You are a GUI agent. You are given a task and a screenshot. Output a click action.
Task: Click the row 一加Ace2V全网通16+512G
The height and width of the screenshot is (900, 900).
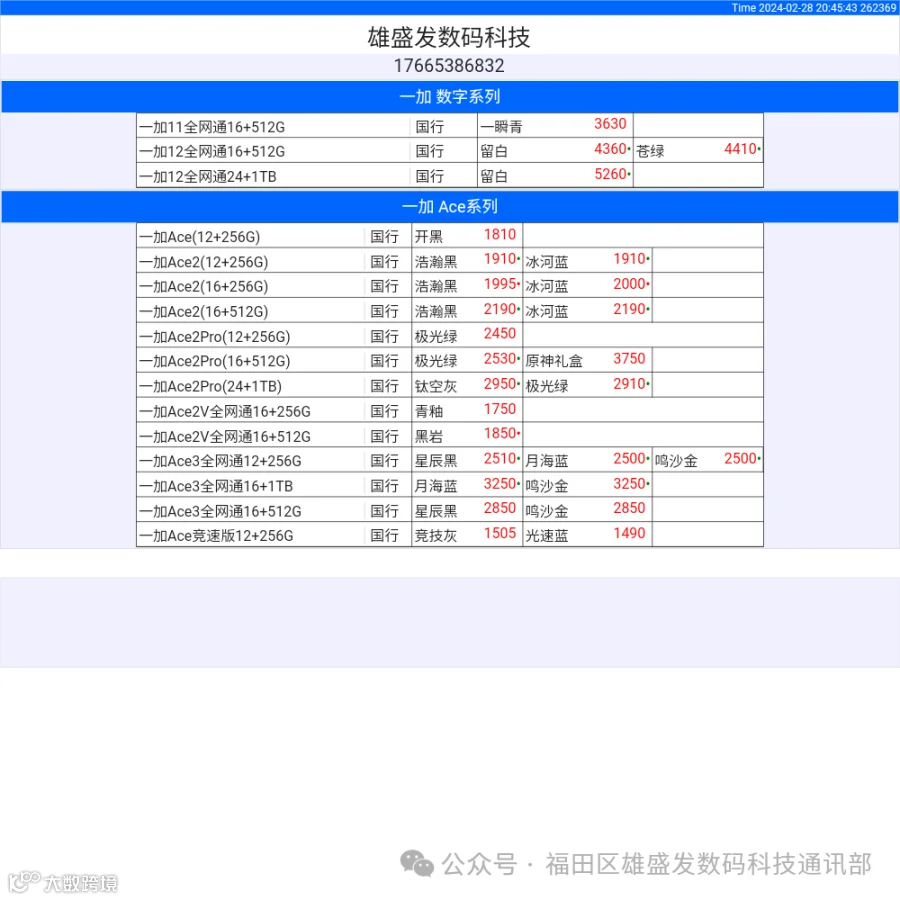(x=450, y=435)
